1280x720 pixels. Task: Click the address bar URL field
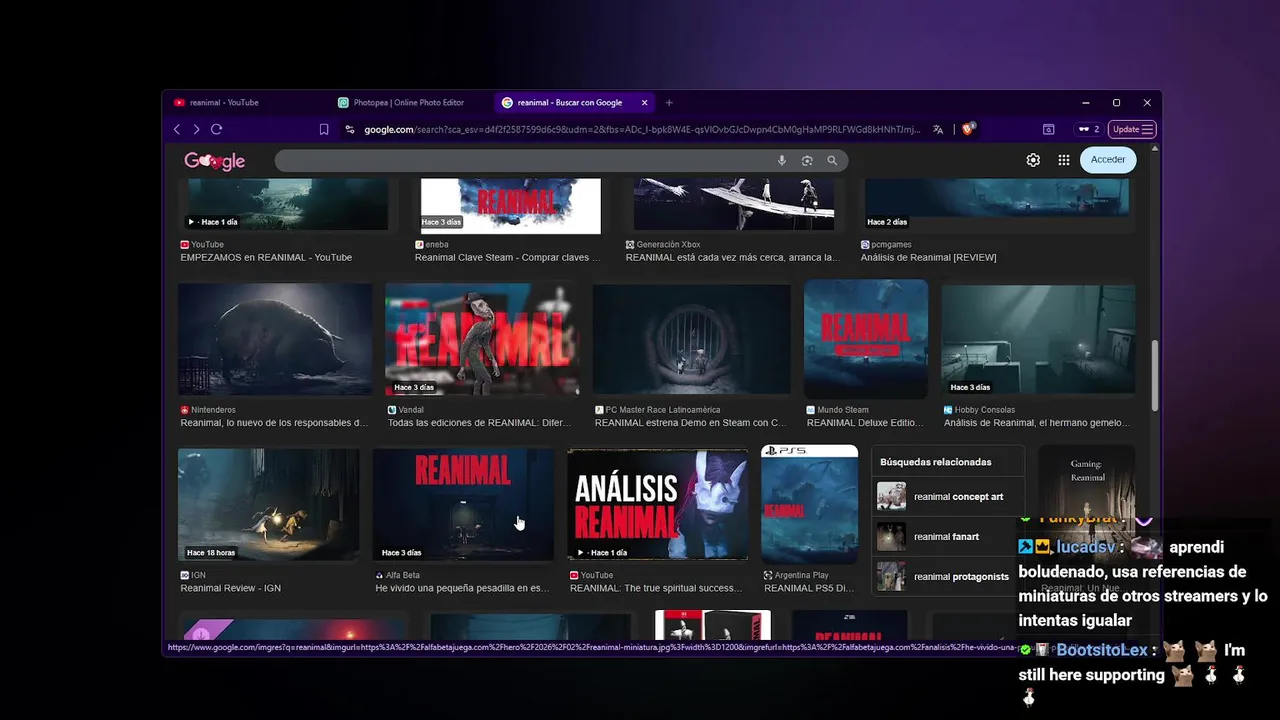[x=640, y=129]
